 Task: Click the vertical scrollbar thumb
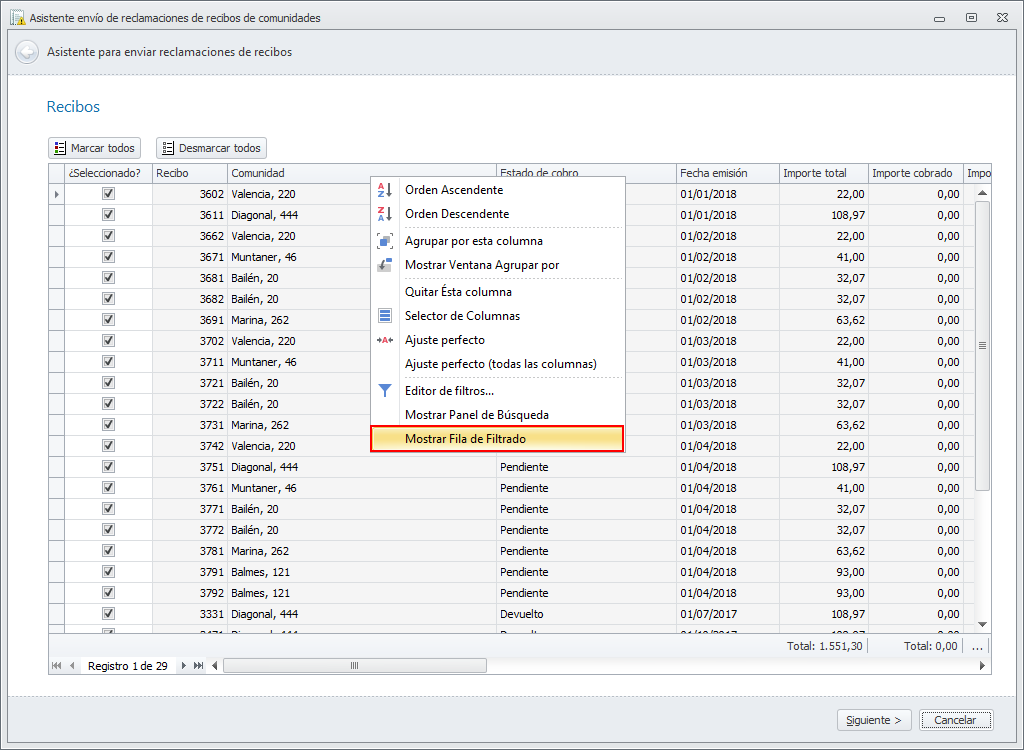[982, 346]
